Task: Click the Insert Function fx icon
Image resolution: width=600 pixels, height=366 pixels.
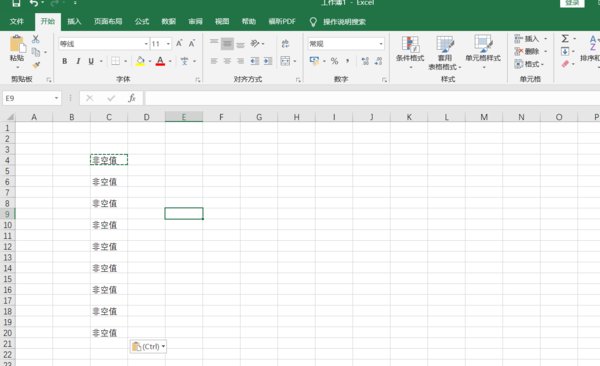Action: click(x=132, y=98)
